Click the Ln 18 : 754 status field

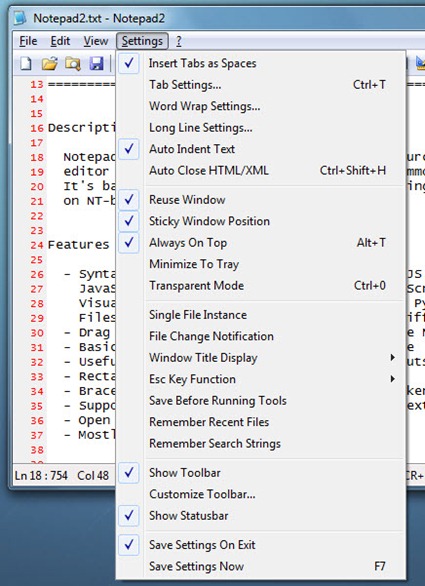tap(41, 475)
